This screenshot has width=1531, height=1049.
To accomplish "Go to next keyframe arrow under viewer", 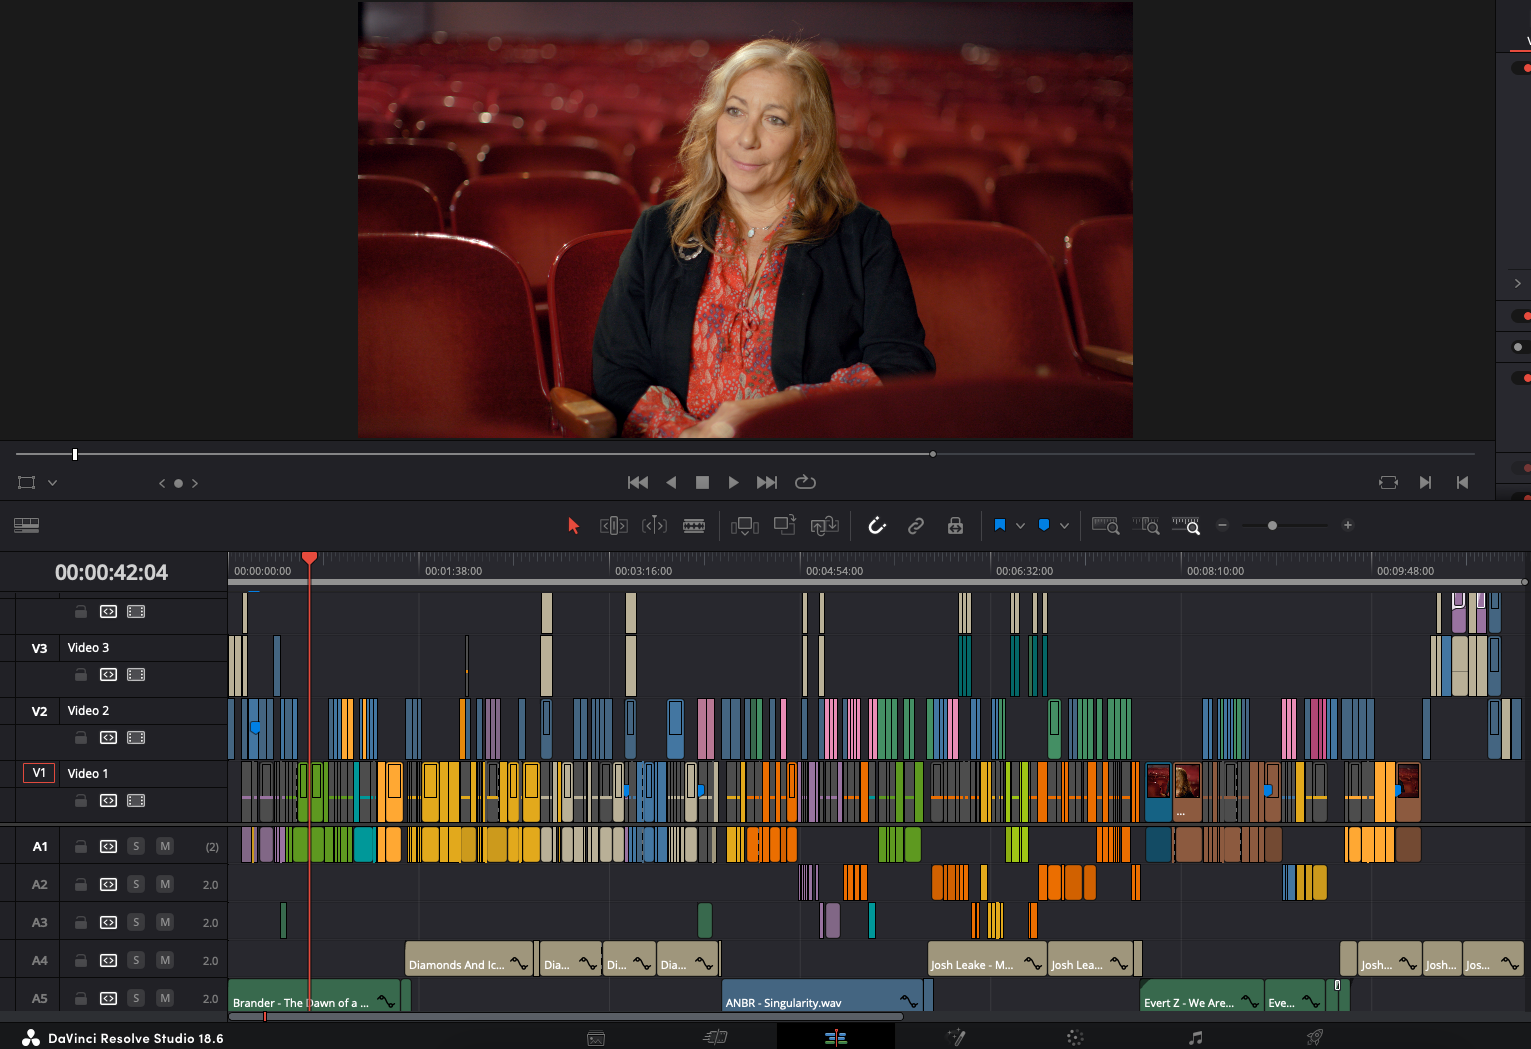I will tap(195, 483).
